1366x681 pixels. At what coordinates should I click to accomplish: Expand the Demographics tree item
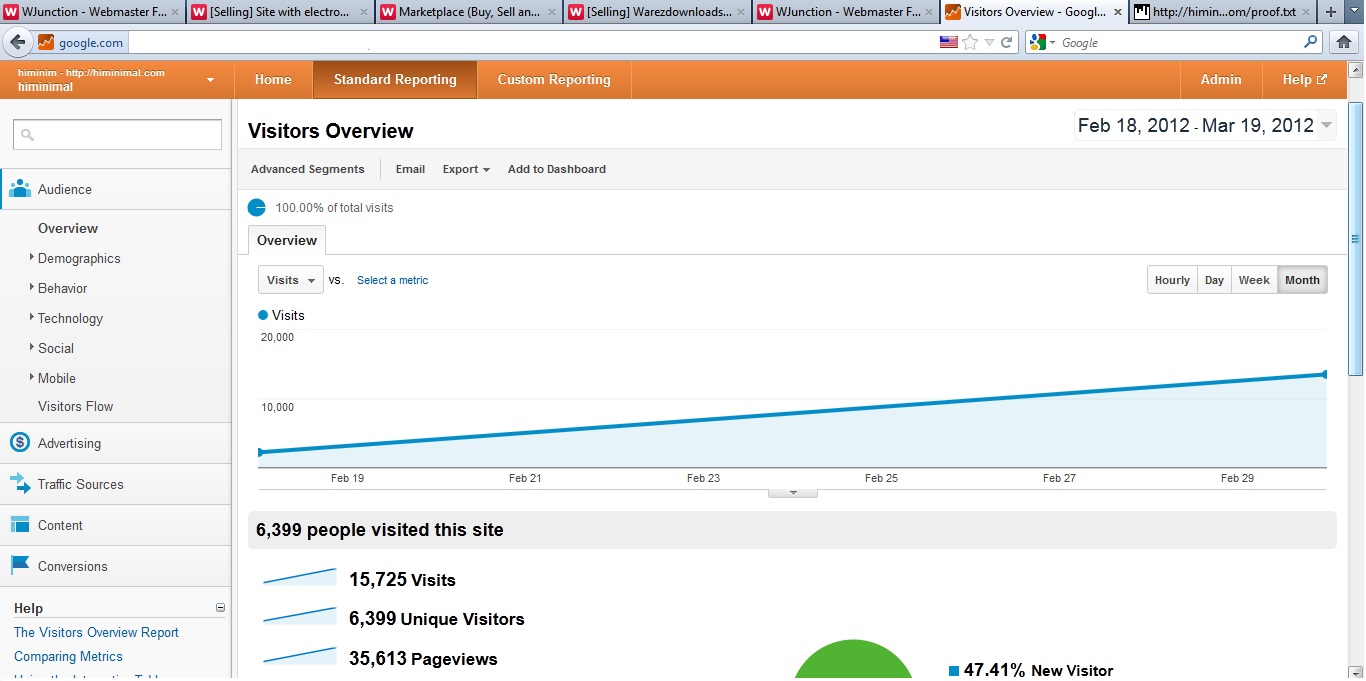click(x=32, y=258)
